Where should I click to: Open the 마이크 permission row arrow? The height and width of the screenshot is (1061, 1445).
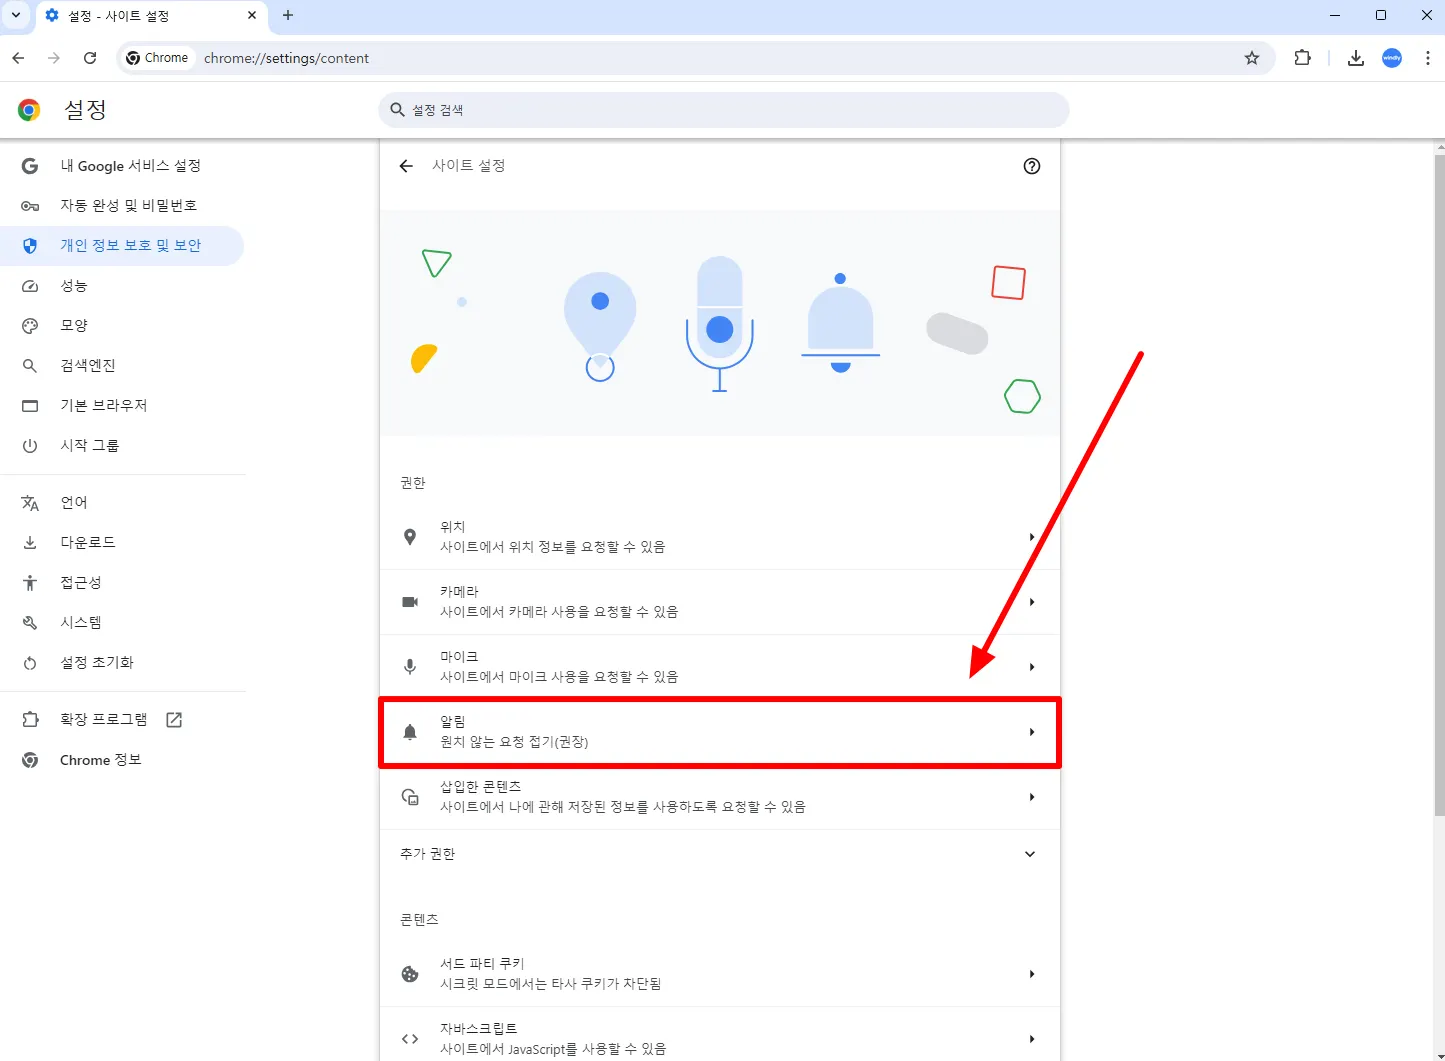1032,667
